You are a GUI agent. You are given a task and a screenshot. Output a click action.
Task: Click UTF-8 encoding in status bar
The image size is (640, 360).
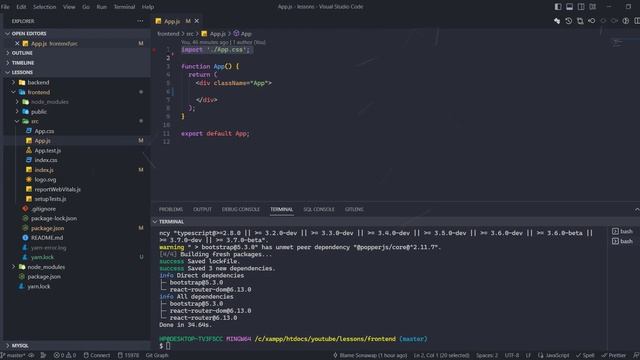tap(512, 355)
